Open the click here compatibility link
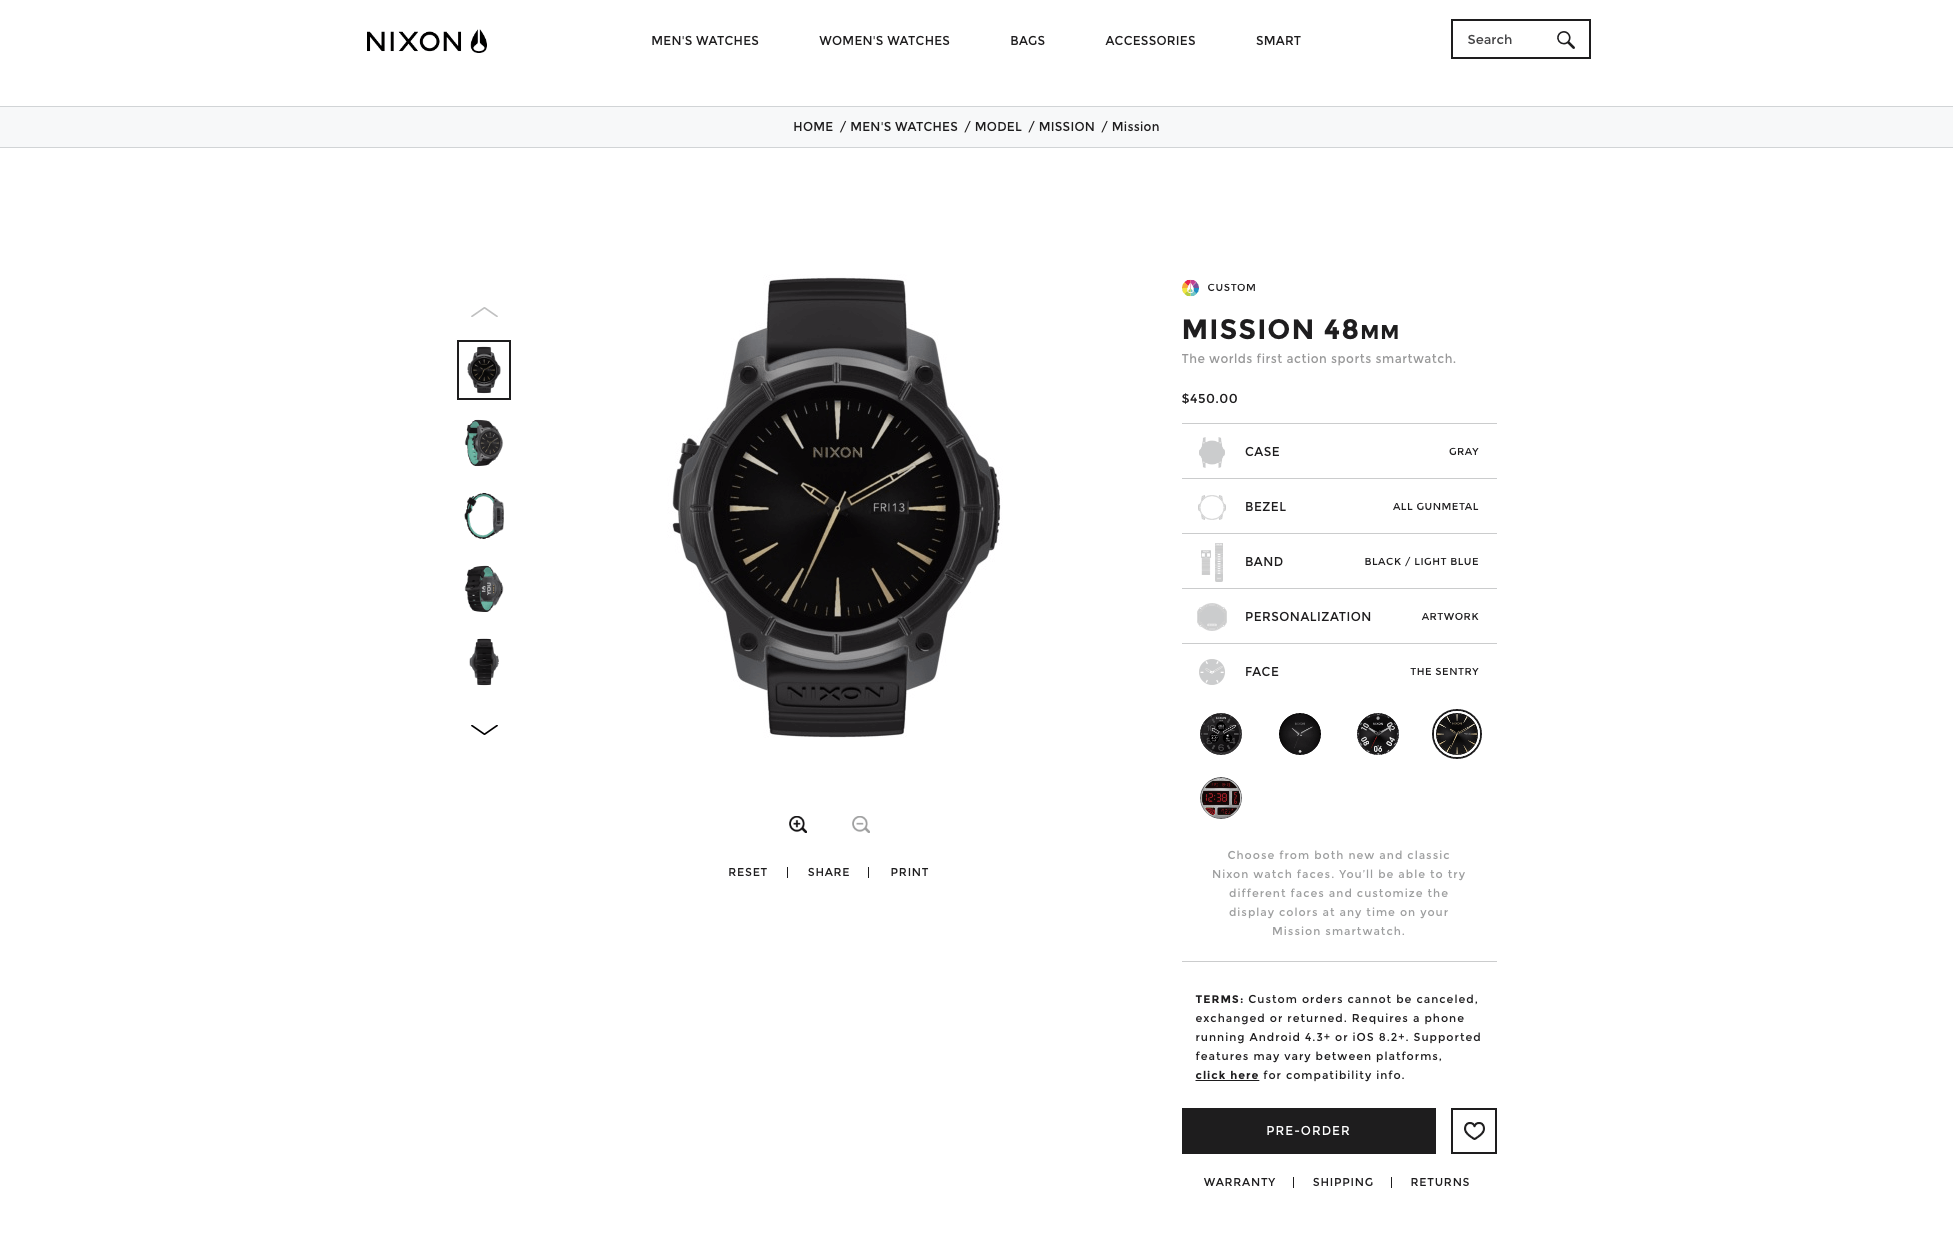This screenshot has width=1953, height=1240. pyautogui.click(x=1227, y=1076)
